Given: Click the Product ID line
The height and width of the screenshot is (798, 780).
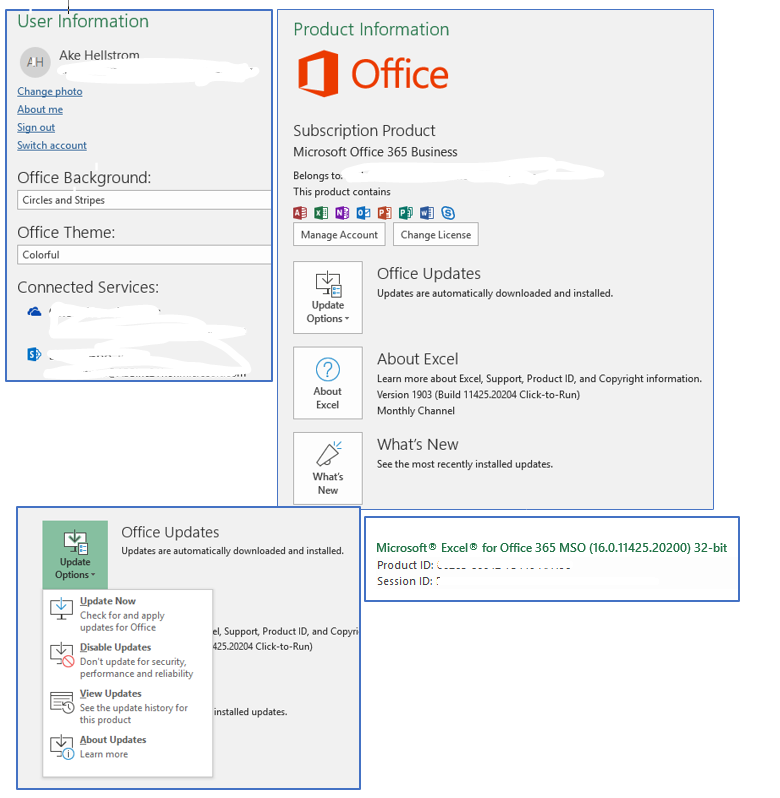Looking at the screenshot, I should [x=473, y=565].
